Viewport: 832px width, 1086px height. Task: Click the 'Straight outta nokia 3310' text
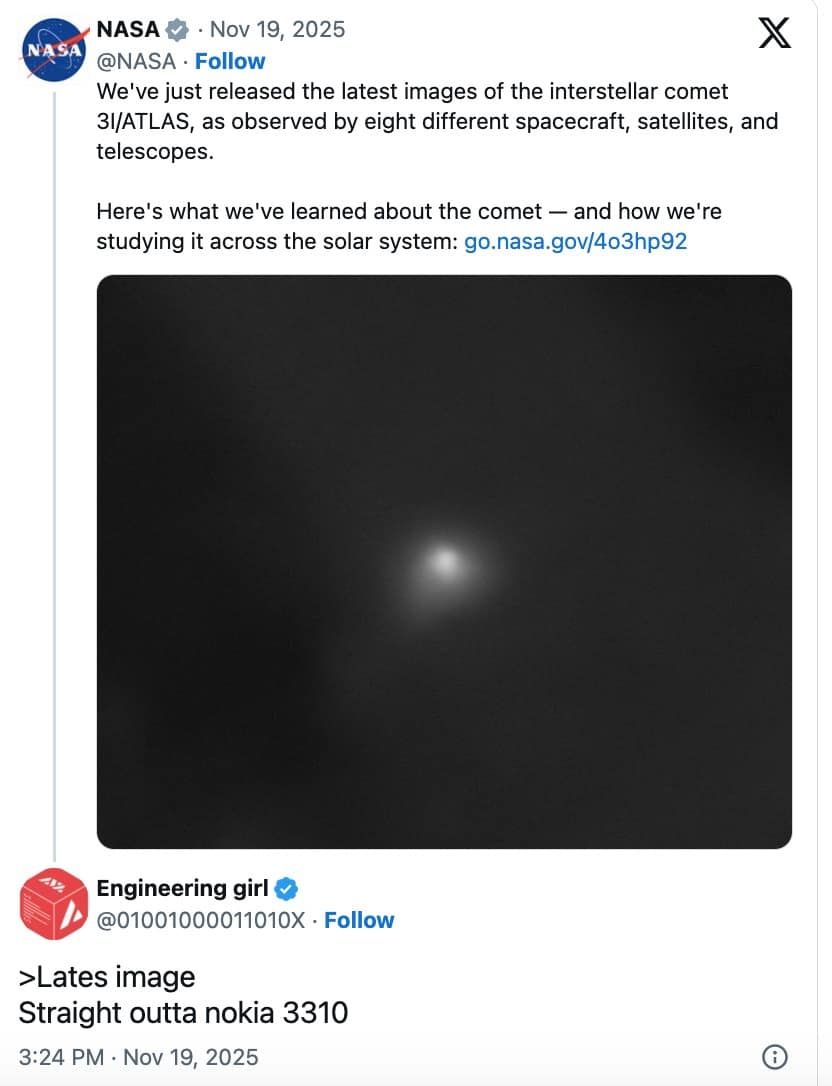tap(183, 1013)
